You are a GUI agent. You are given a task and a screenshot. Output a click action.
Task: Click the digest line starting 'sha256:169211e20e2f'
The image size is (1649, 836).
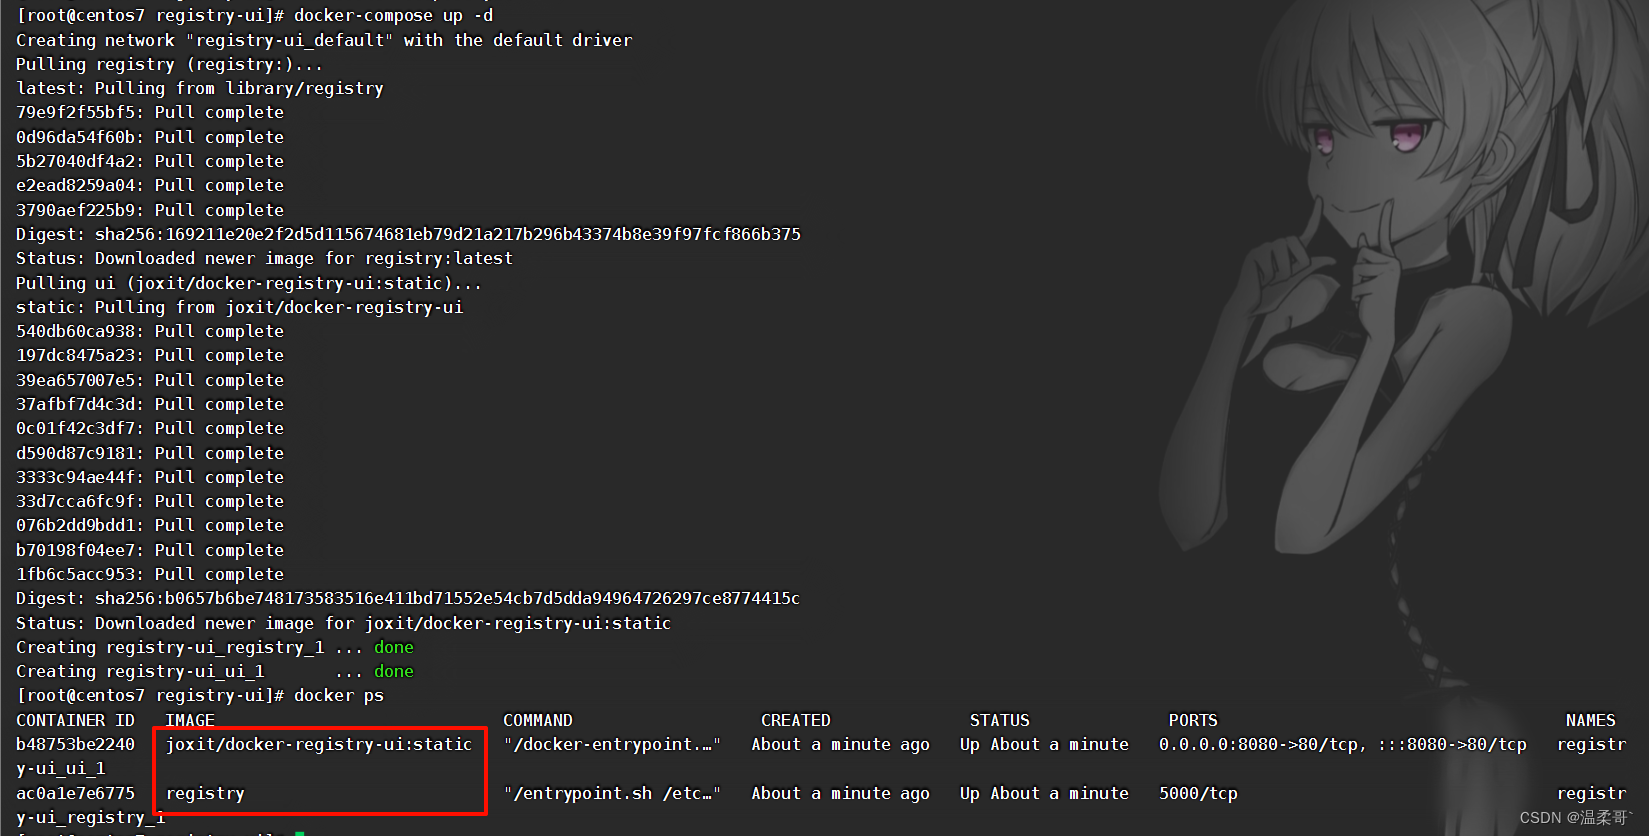(x=408, y=234)
